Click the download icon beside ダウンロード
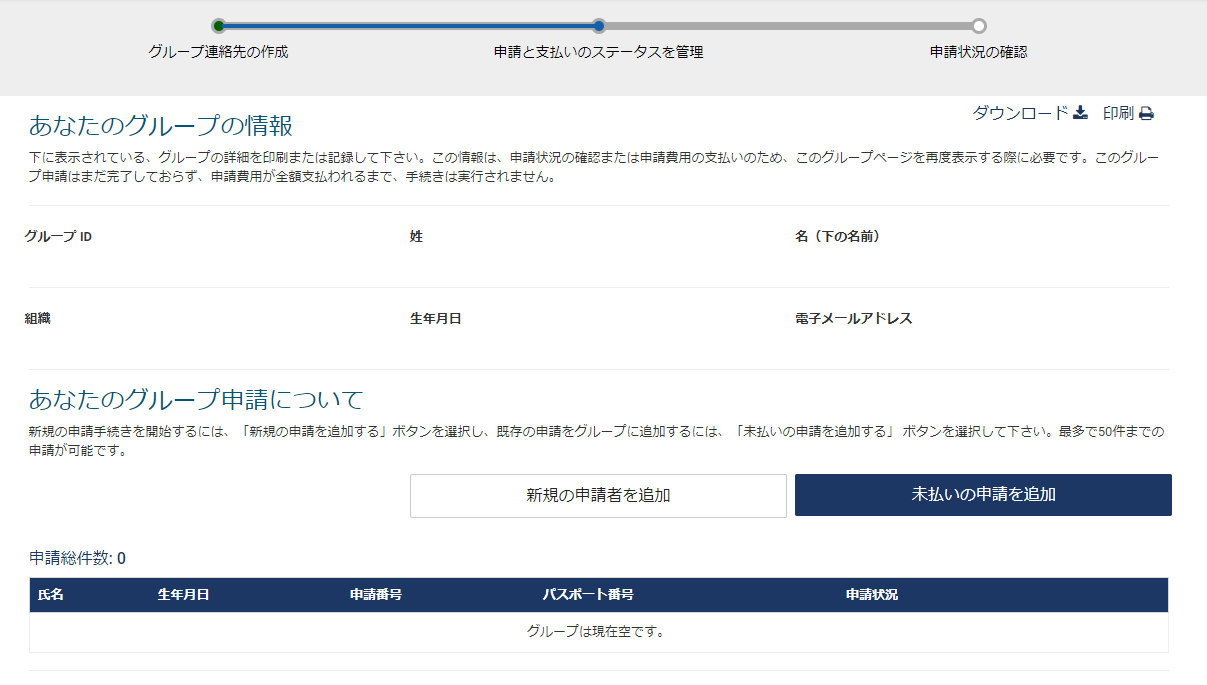Screen dimensions: 1207x685 [x=1080, y=113]
